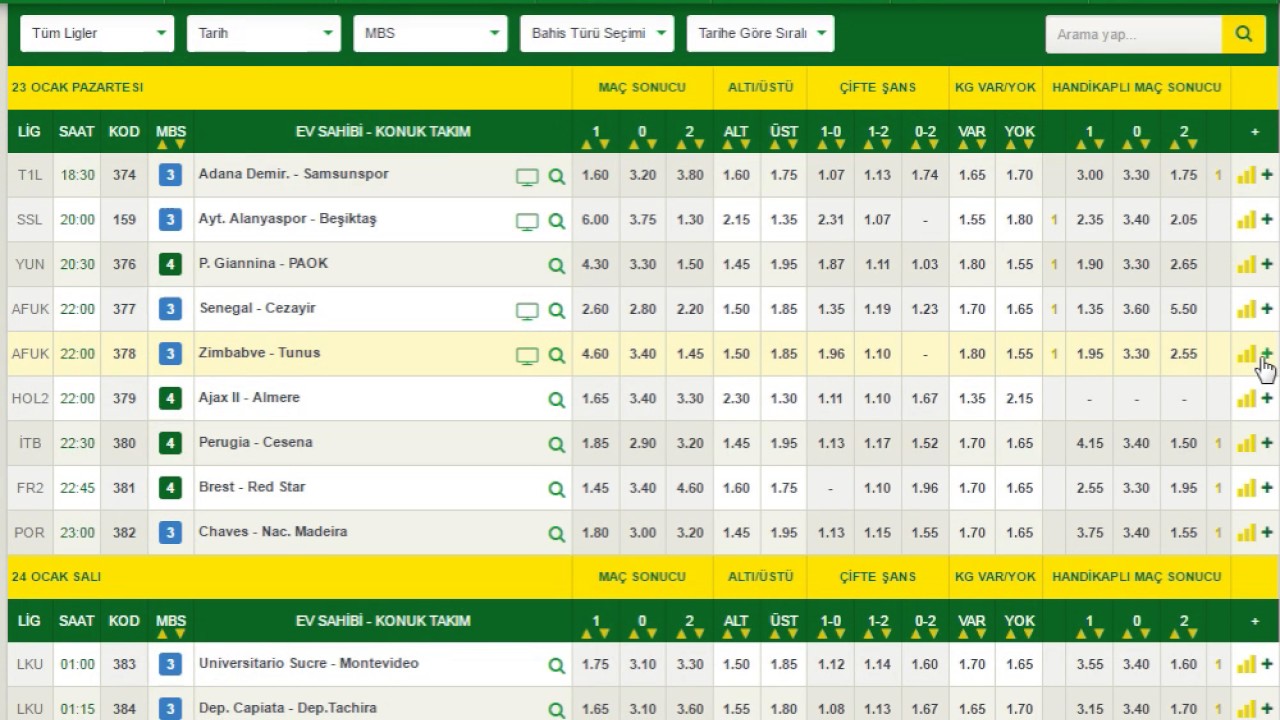Image resolution: width=1280 pixels, height=720 pixels.
Task: Click the 24 OCAK SALI date header
Action: point(56,576)
